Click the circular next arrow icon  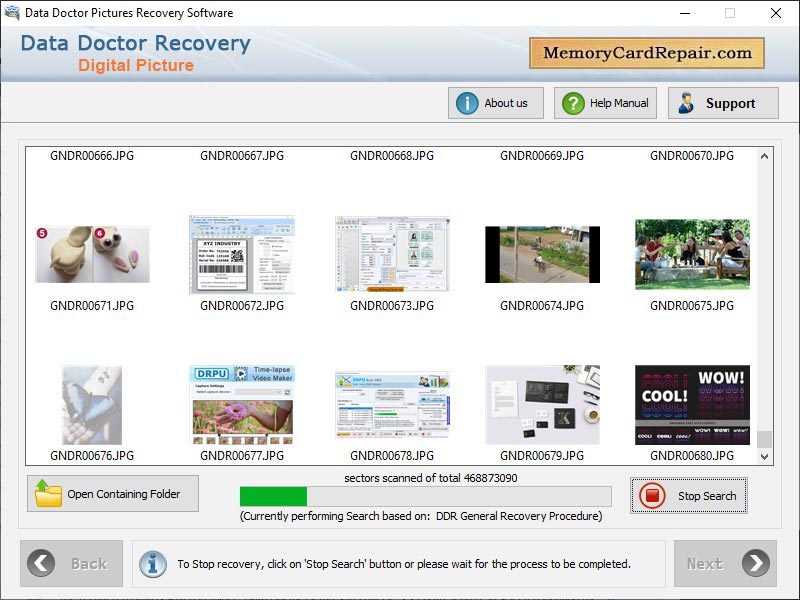(x=757, y=563)
